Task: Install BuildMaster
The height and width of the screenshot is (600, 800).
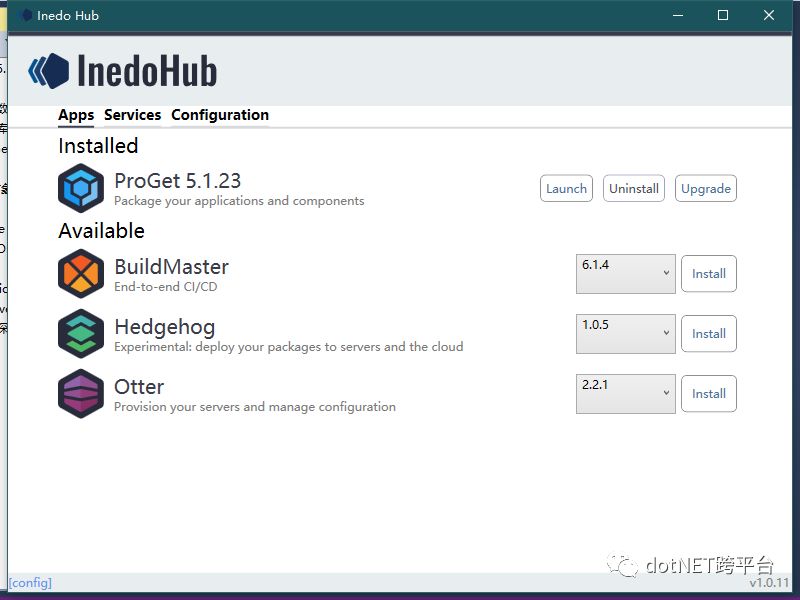Action: point(709,273)
